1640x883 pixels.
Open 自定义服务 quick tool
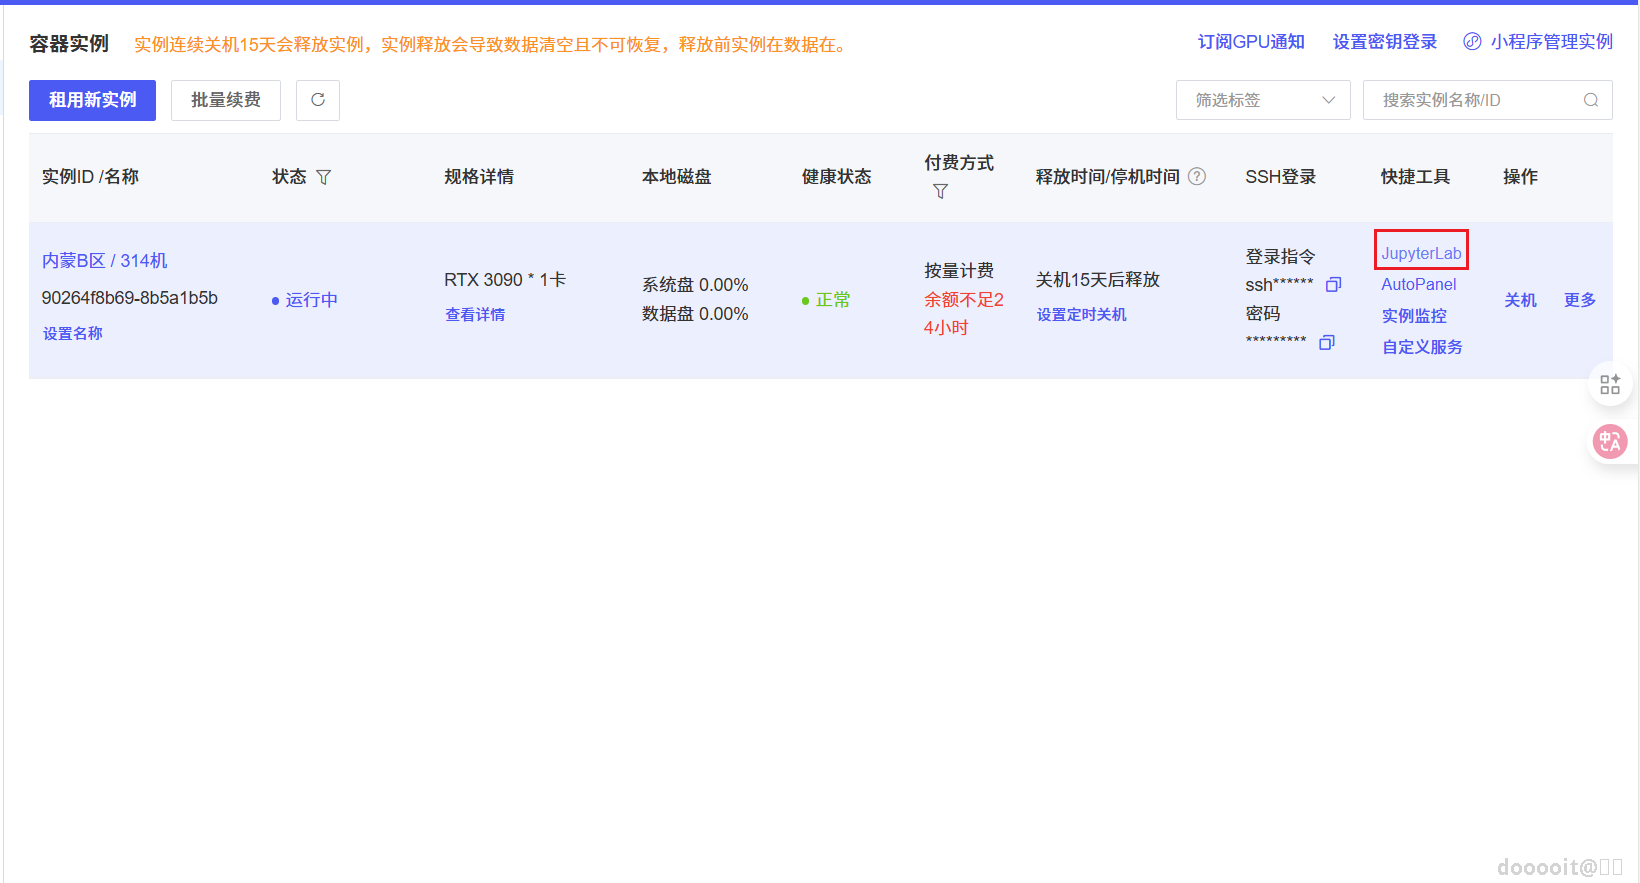click(x=1422, y=347)
